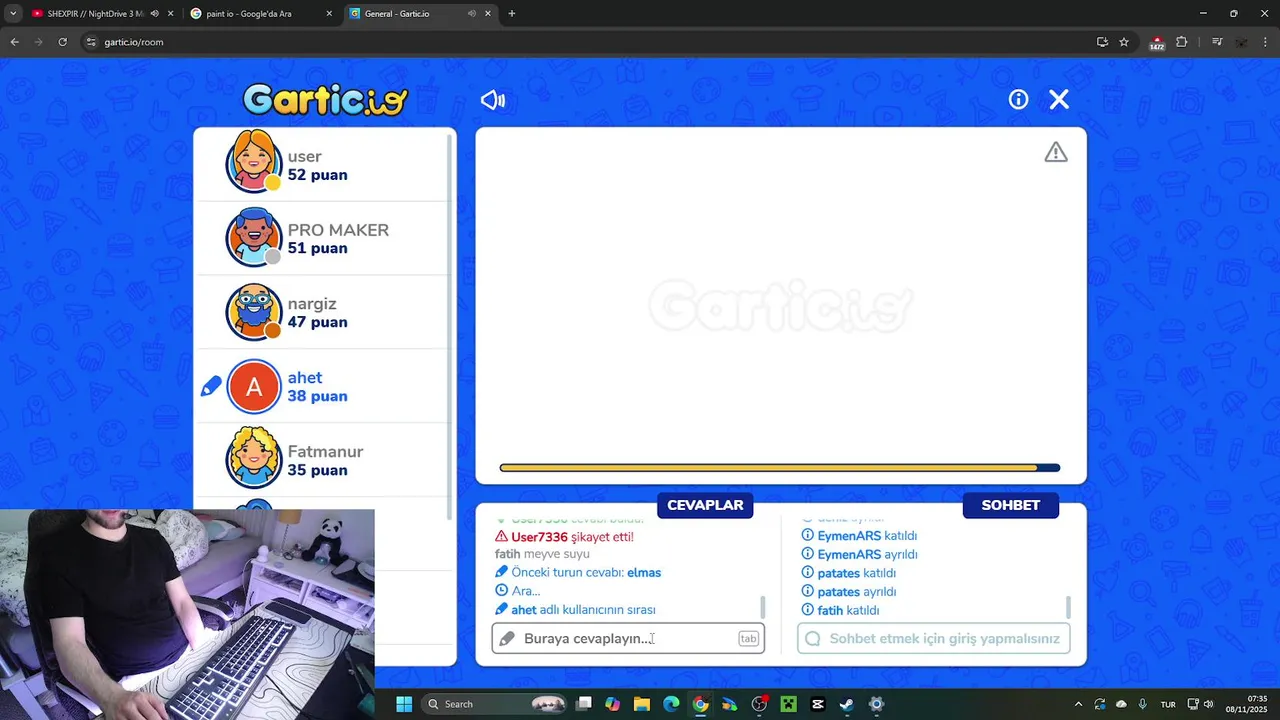This screenshot has height=720, width=1280.
Task: Click 'Önceki turun cevabı: elmas' line
Action: click(578, 573)
